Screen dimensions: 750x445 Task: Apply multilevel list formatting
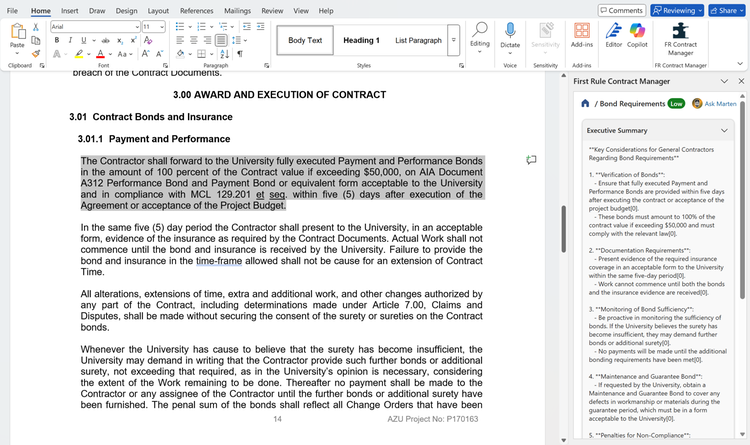tap(223, 27)
